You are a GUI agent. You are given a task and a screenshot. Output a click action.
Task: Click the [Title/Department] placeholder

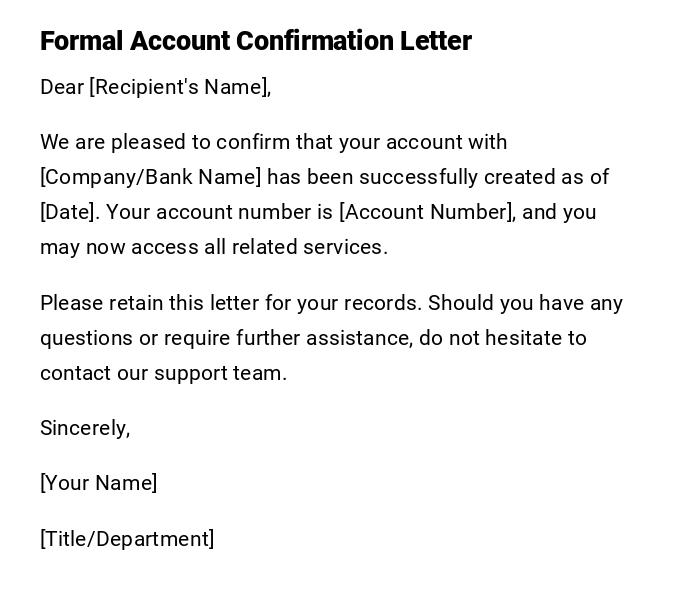(127, 539)
